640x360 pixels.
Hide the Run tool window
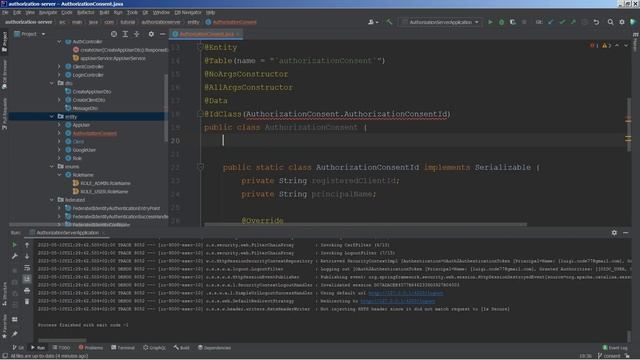(626, 233)
